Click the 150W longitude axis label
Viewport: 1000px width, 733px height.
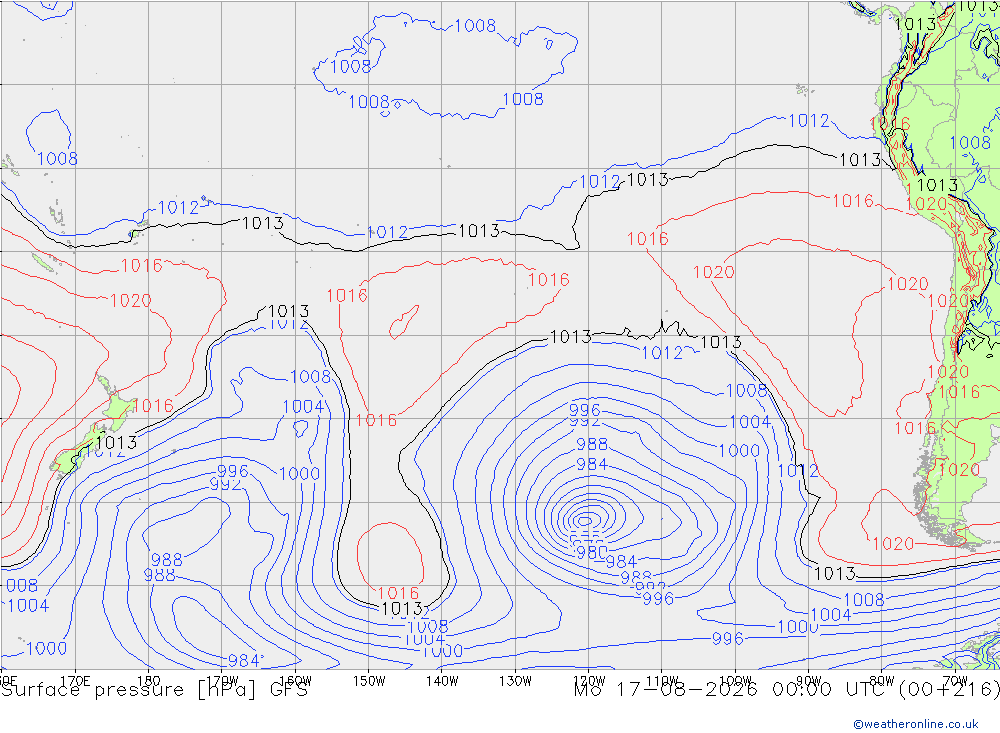pos(369,681)
